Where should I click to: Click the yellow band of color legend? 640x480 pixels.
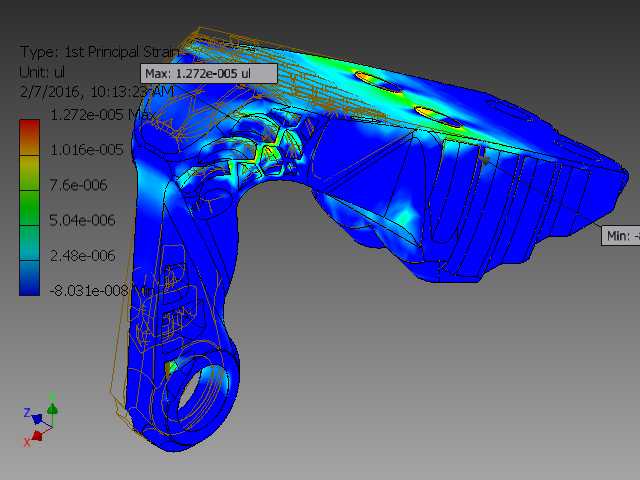[x=29, y=173]
